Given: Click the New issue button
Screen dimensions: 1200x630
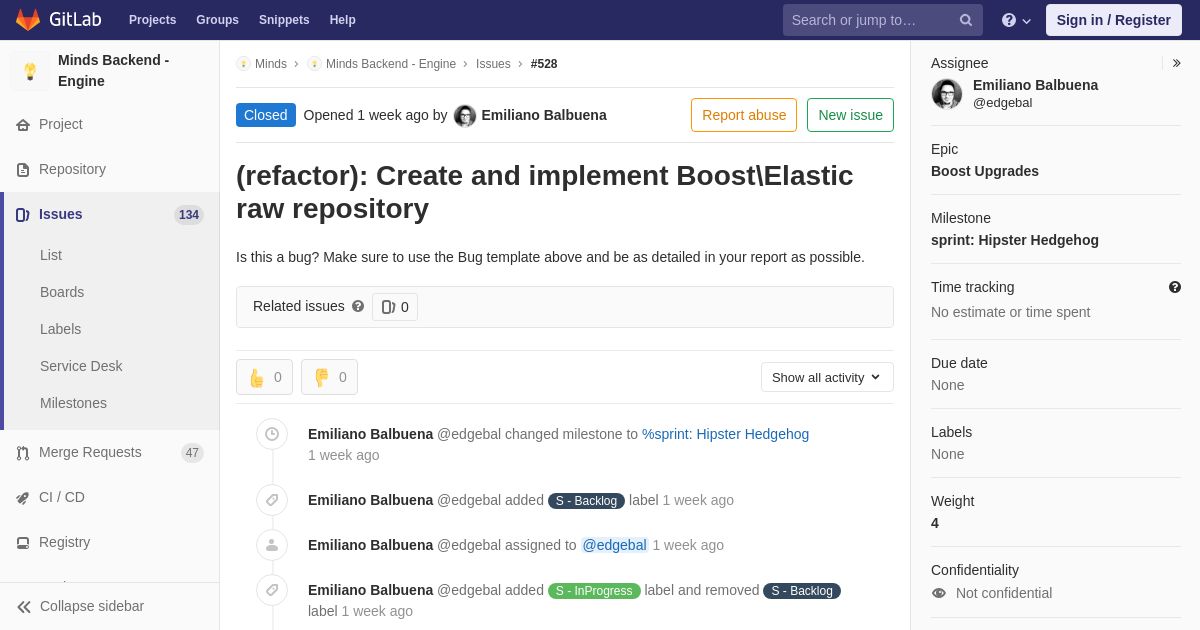Looking at the screenshot, I should (x=850, y=115).
